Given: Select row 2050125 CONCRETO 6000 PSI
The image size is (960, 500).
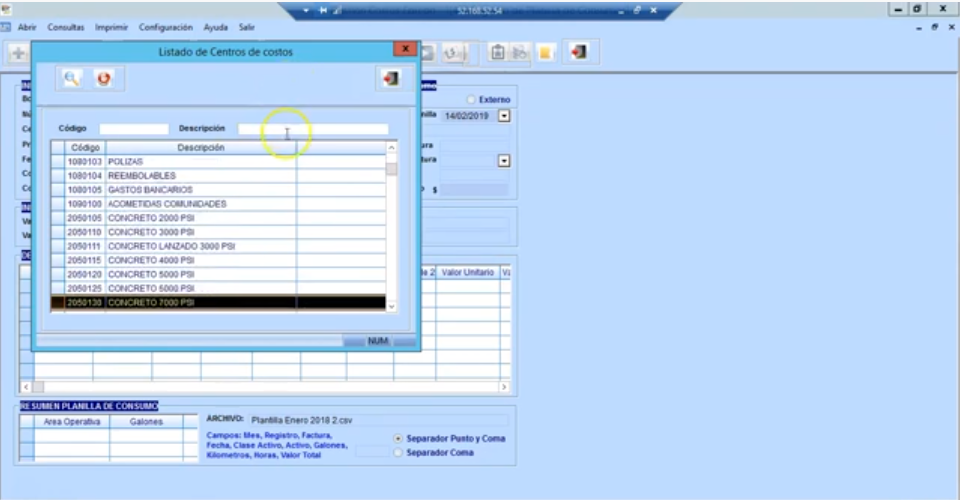Looking at the screenshot, I should [219, 288].
